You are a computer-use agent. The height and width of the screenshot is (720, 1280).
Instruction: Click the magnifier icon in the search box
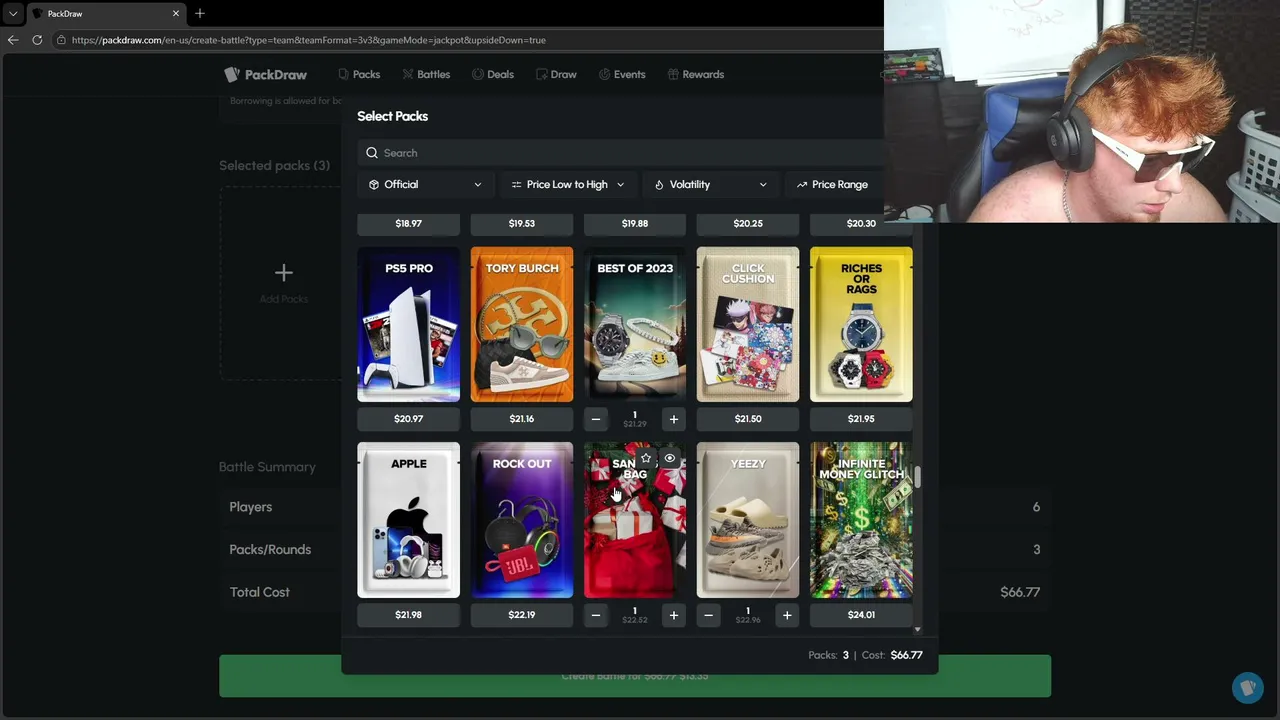click(372, 153)
